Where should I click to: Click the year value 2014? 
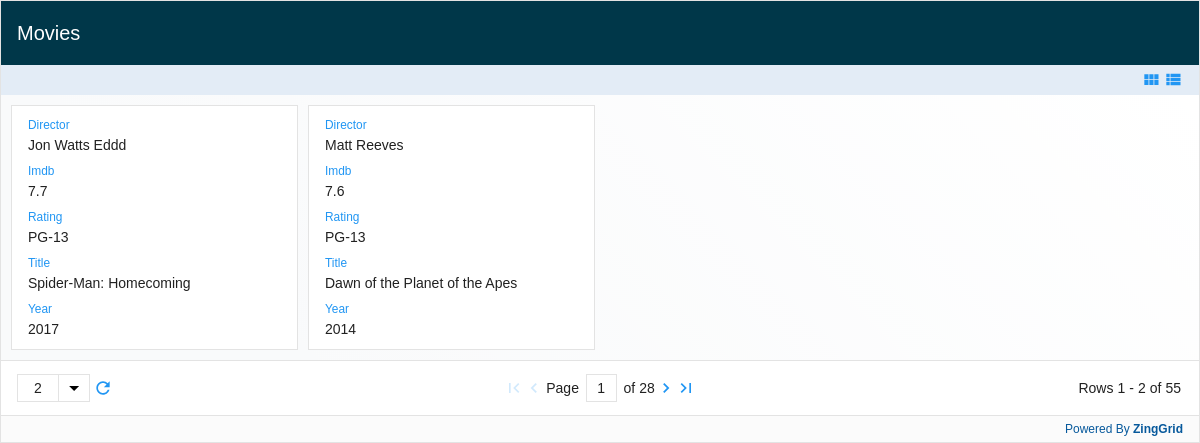click(x=340, y=329)
